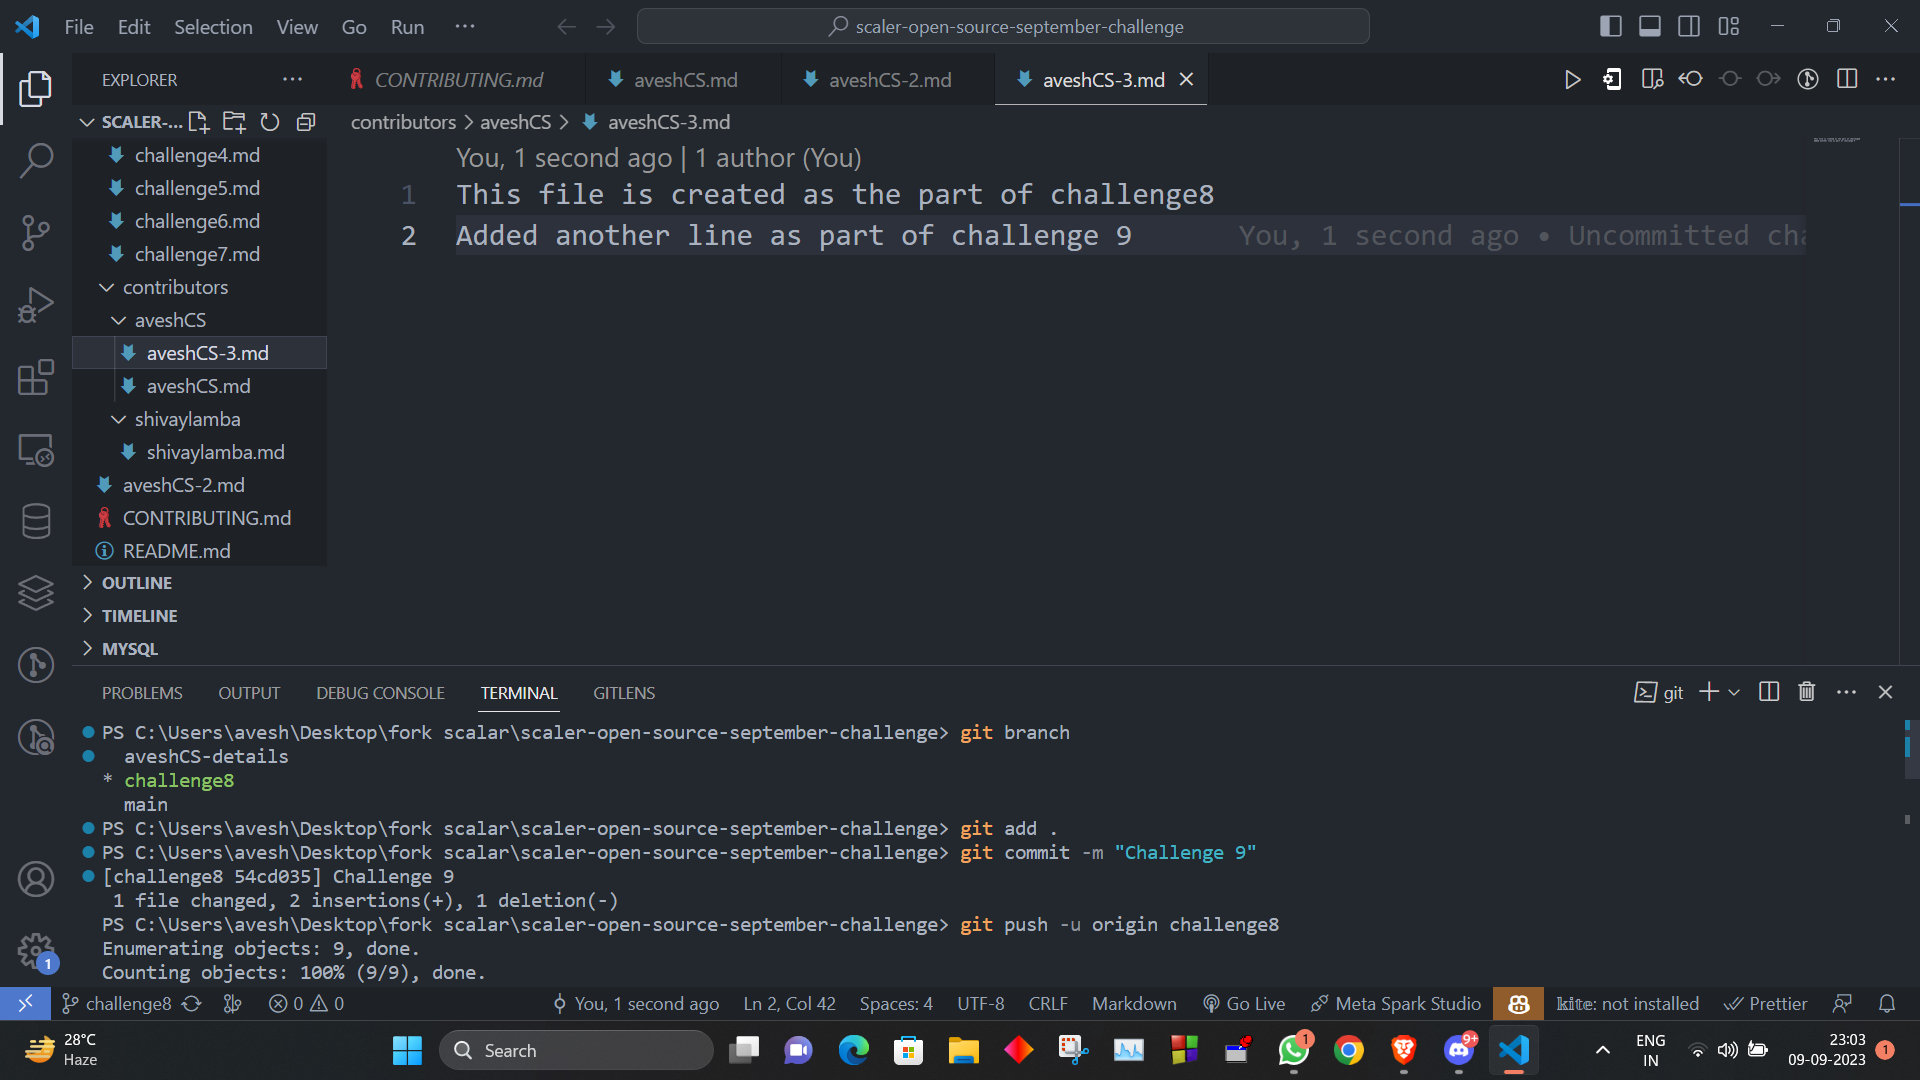Open terminal launch profile dropdown
1920x1080 pixels.
point(1734,692)
